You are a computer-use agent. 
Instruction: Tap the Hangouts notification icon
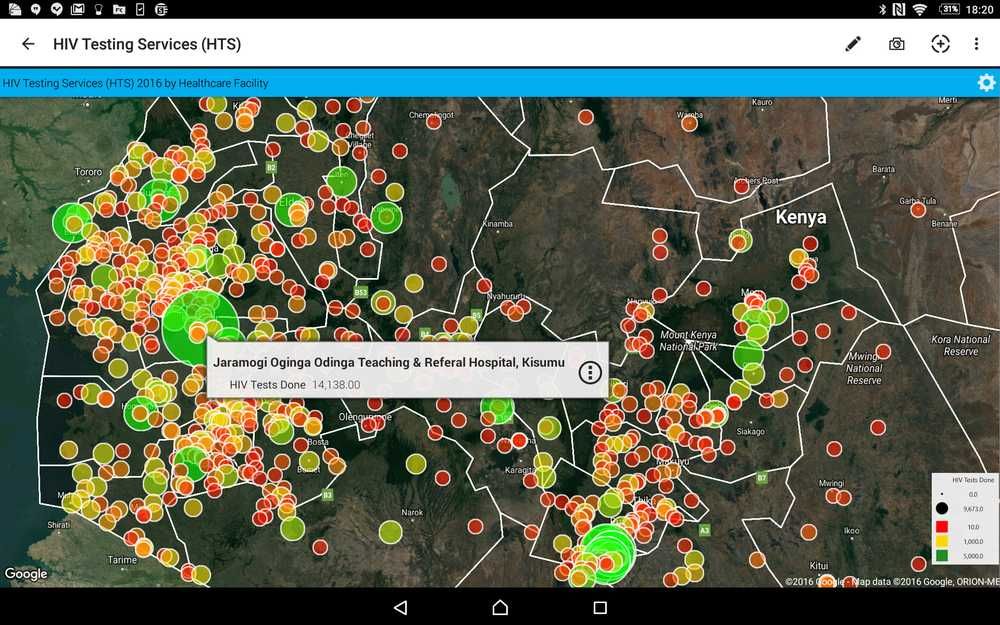click(36, 9)
